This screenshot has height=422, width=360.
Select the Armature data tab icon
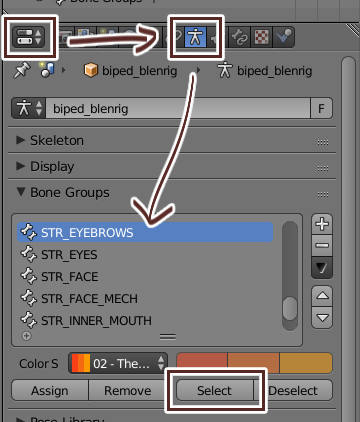pyautogui.click(x=195, y=37)
